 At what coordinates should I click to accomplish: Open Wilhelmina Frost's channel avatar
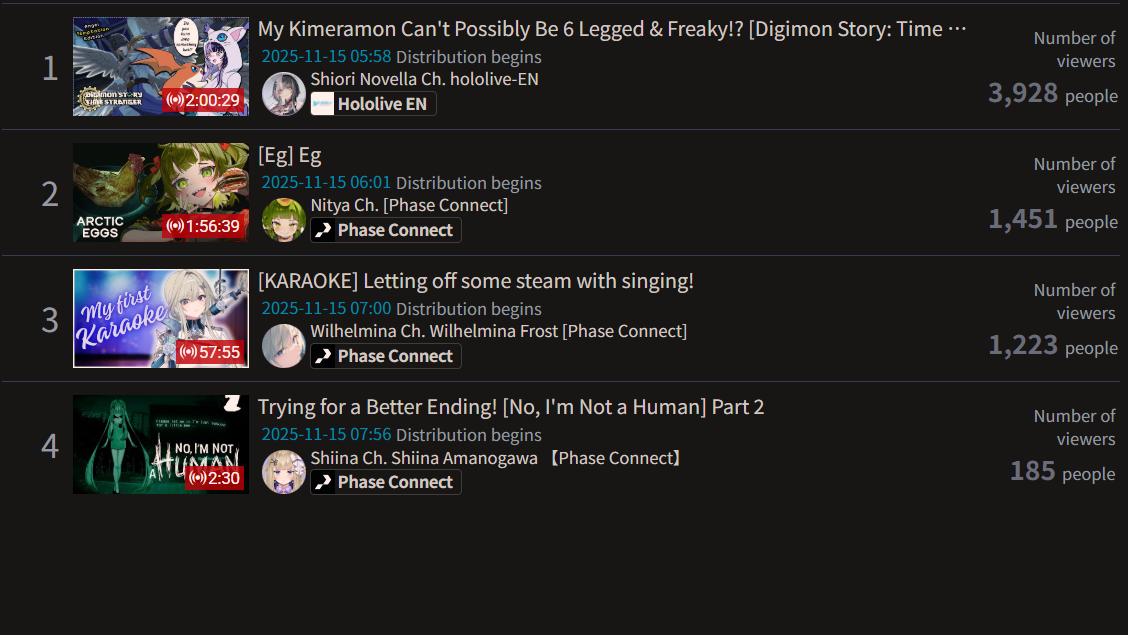coord(283,346)
